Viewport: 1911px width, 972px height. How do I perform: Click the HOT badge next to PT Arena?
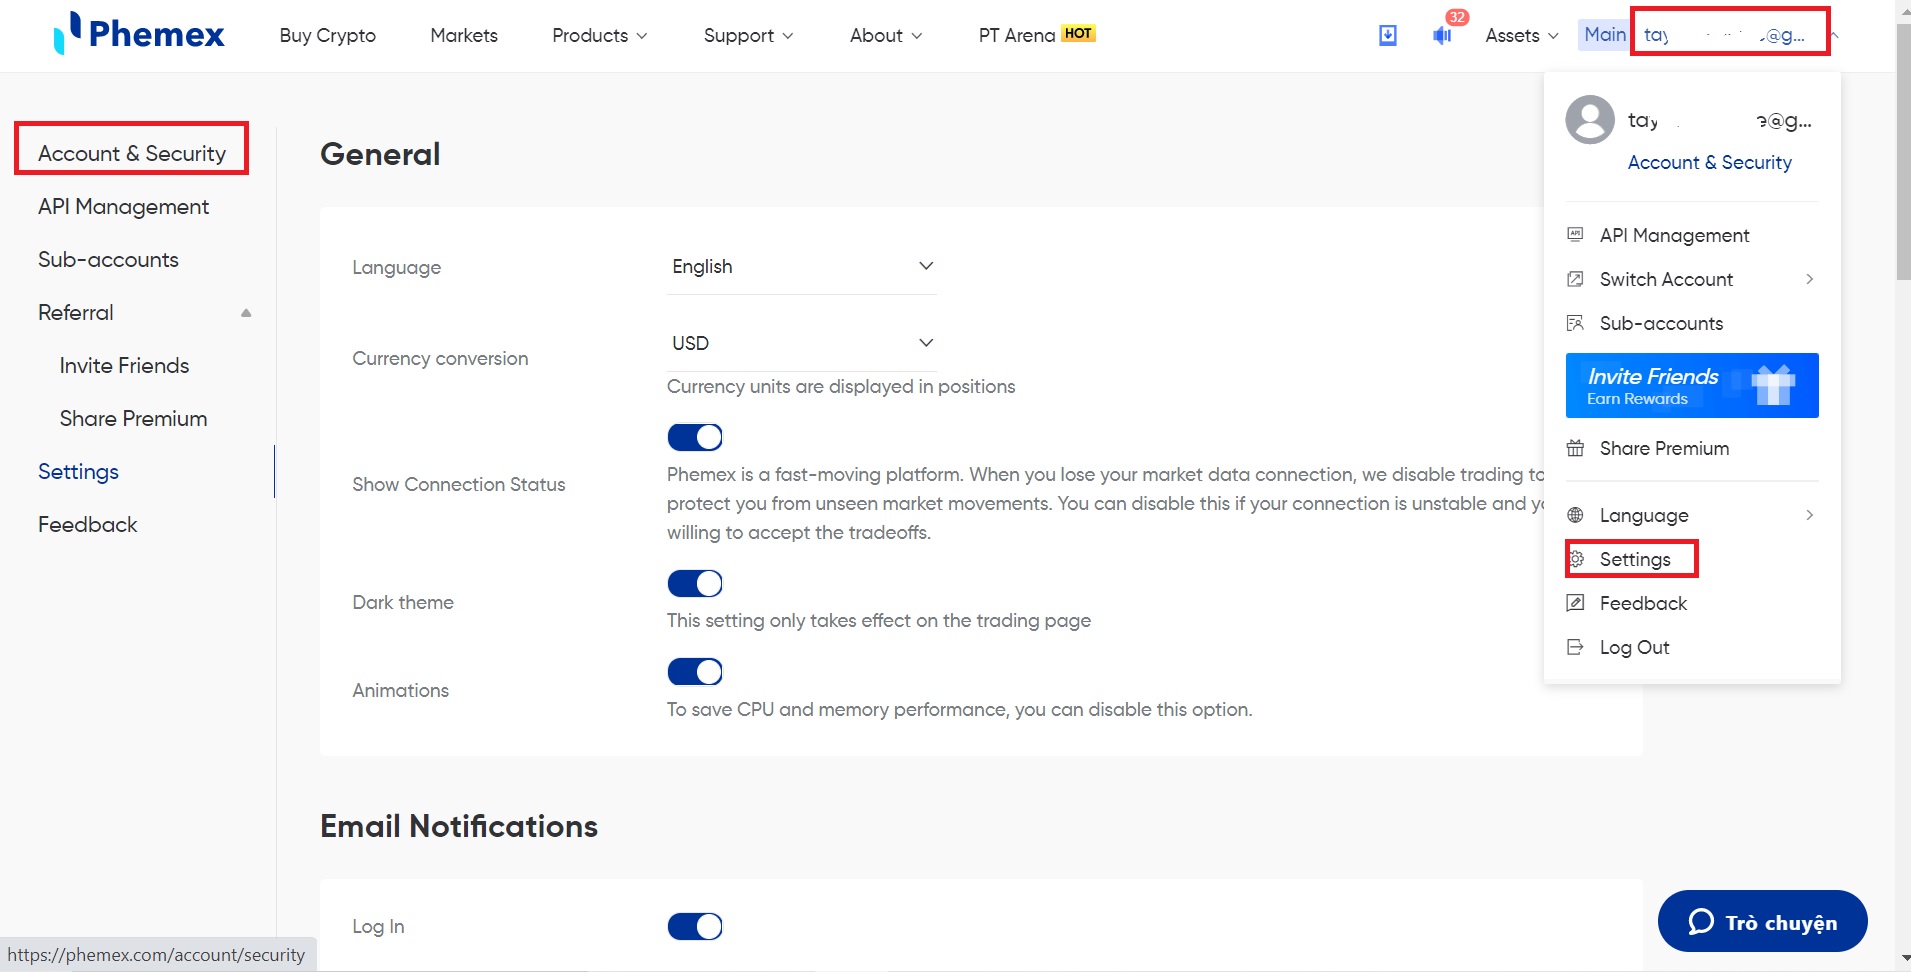(x=1078, y=33)
